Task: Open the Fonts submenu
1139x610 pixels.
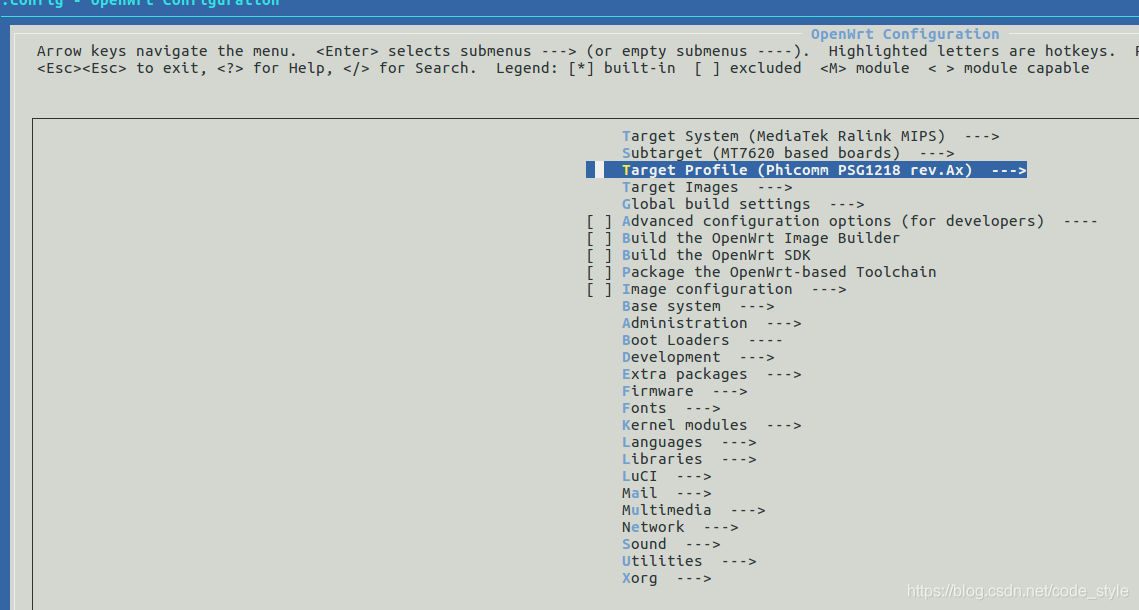Action: click(x=671, y=408)
